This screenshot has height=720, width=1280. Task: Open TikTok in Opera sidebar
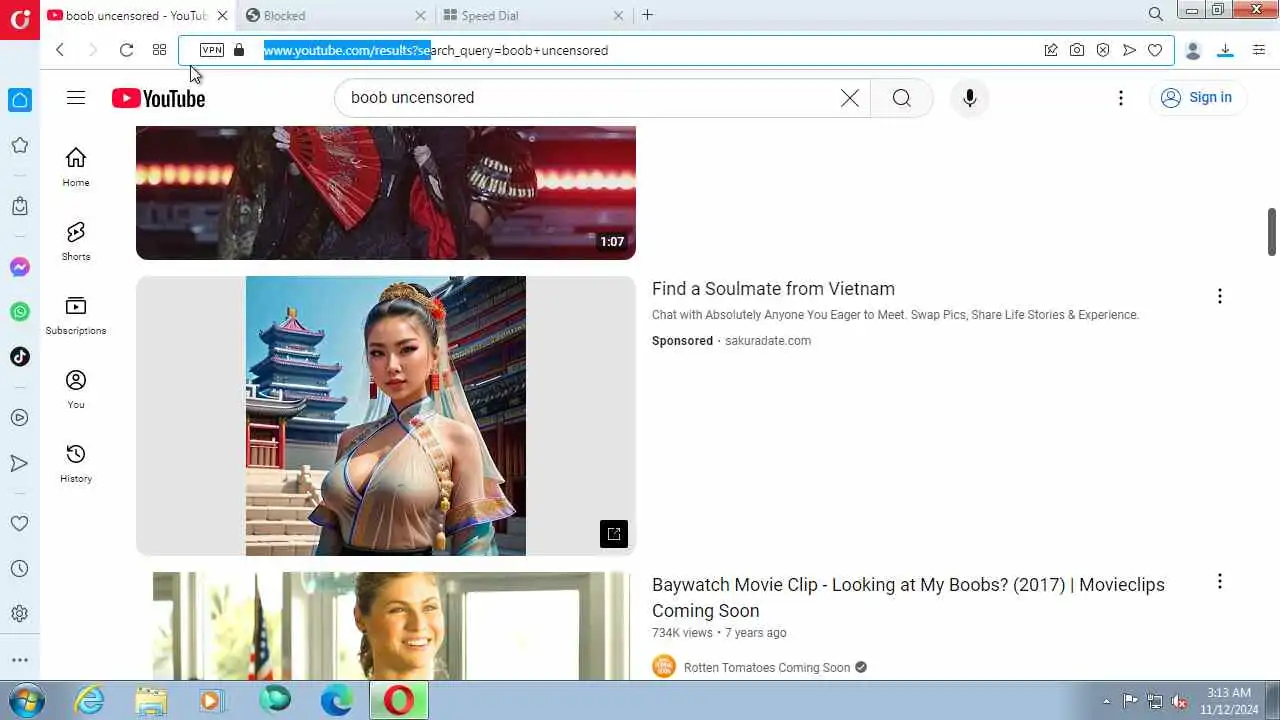(20, 357)
